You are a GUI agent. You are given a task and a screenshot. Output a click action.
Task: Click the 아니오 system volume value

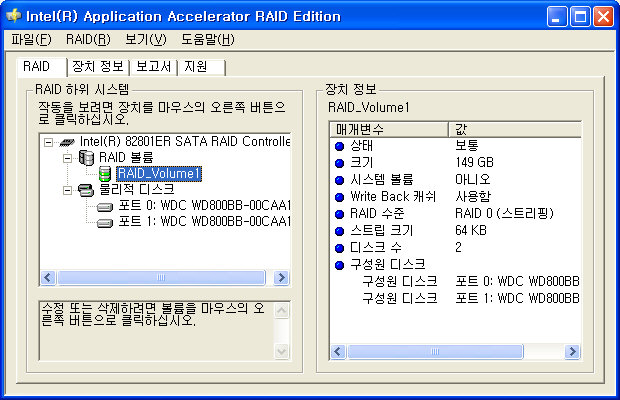click(x=473, y=180)
